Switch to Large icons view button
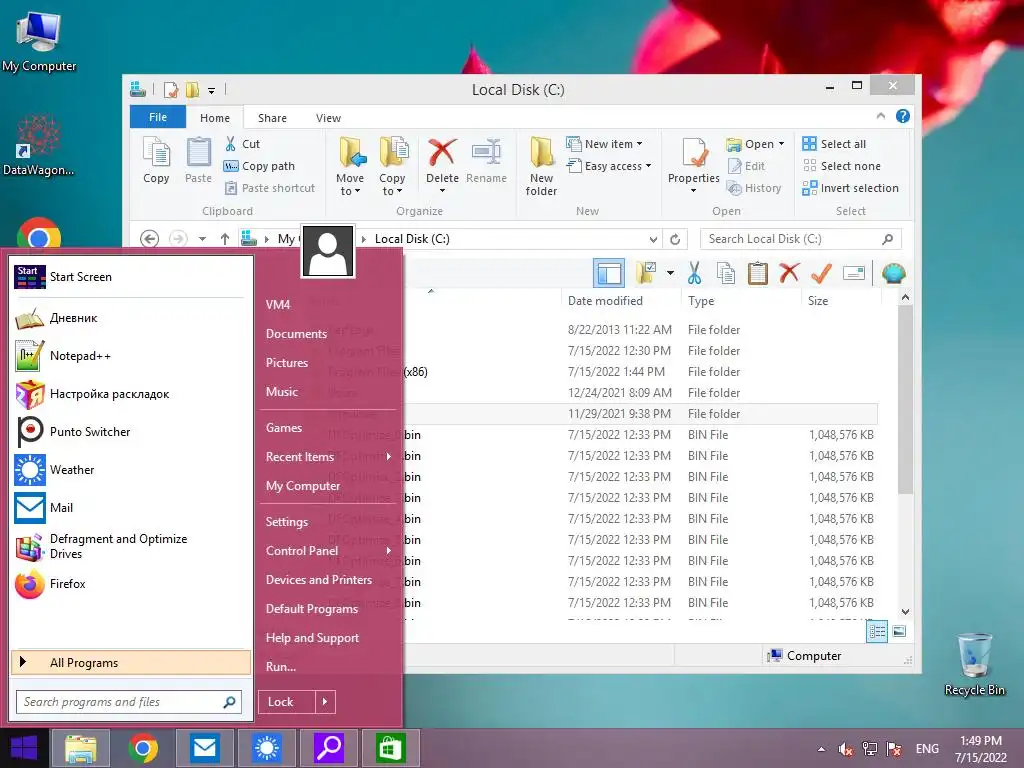This screenshot has width=1024, height=768. pos(899,631)
